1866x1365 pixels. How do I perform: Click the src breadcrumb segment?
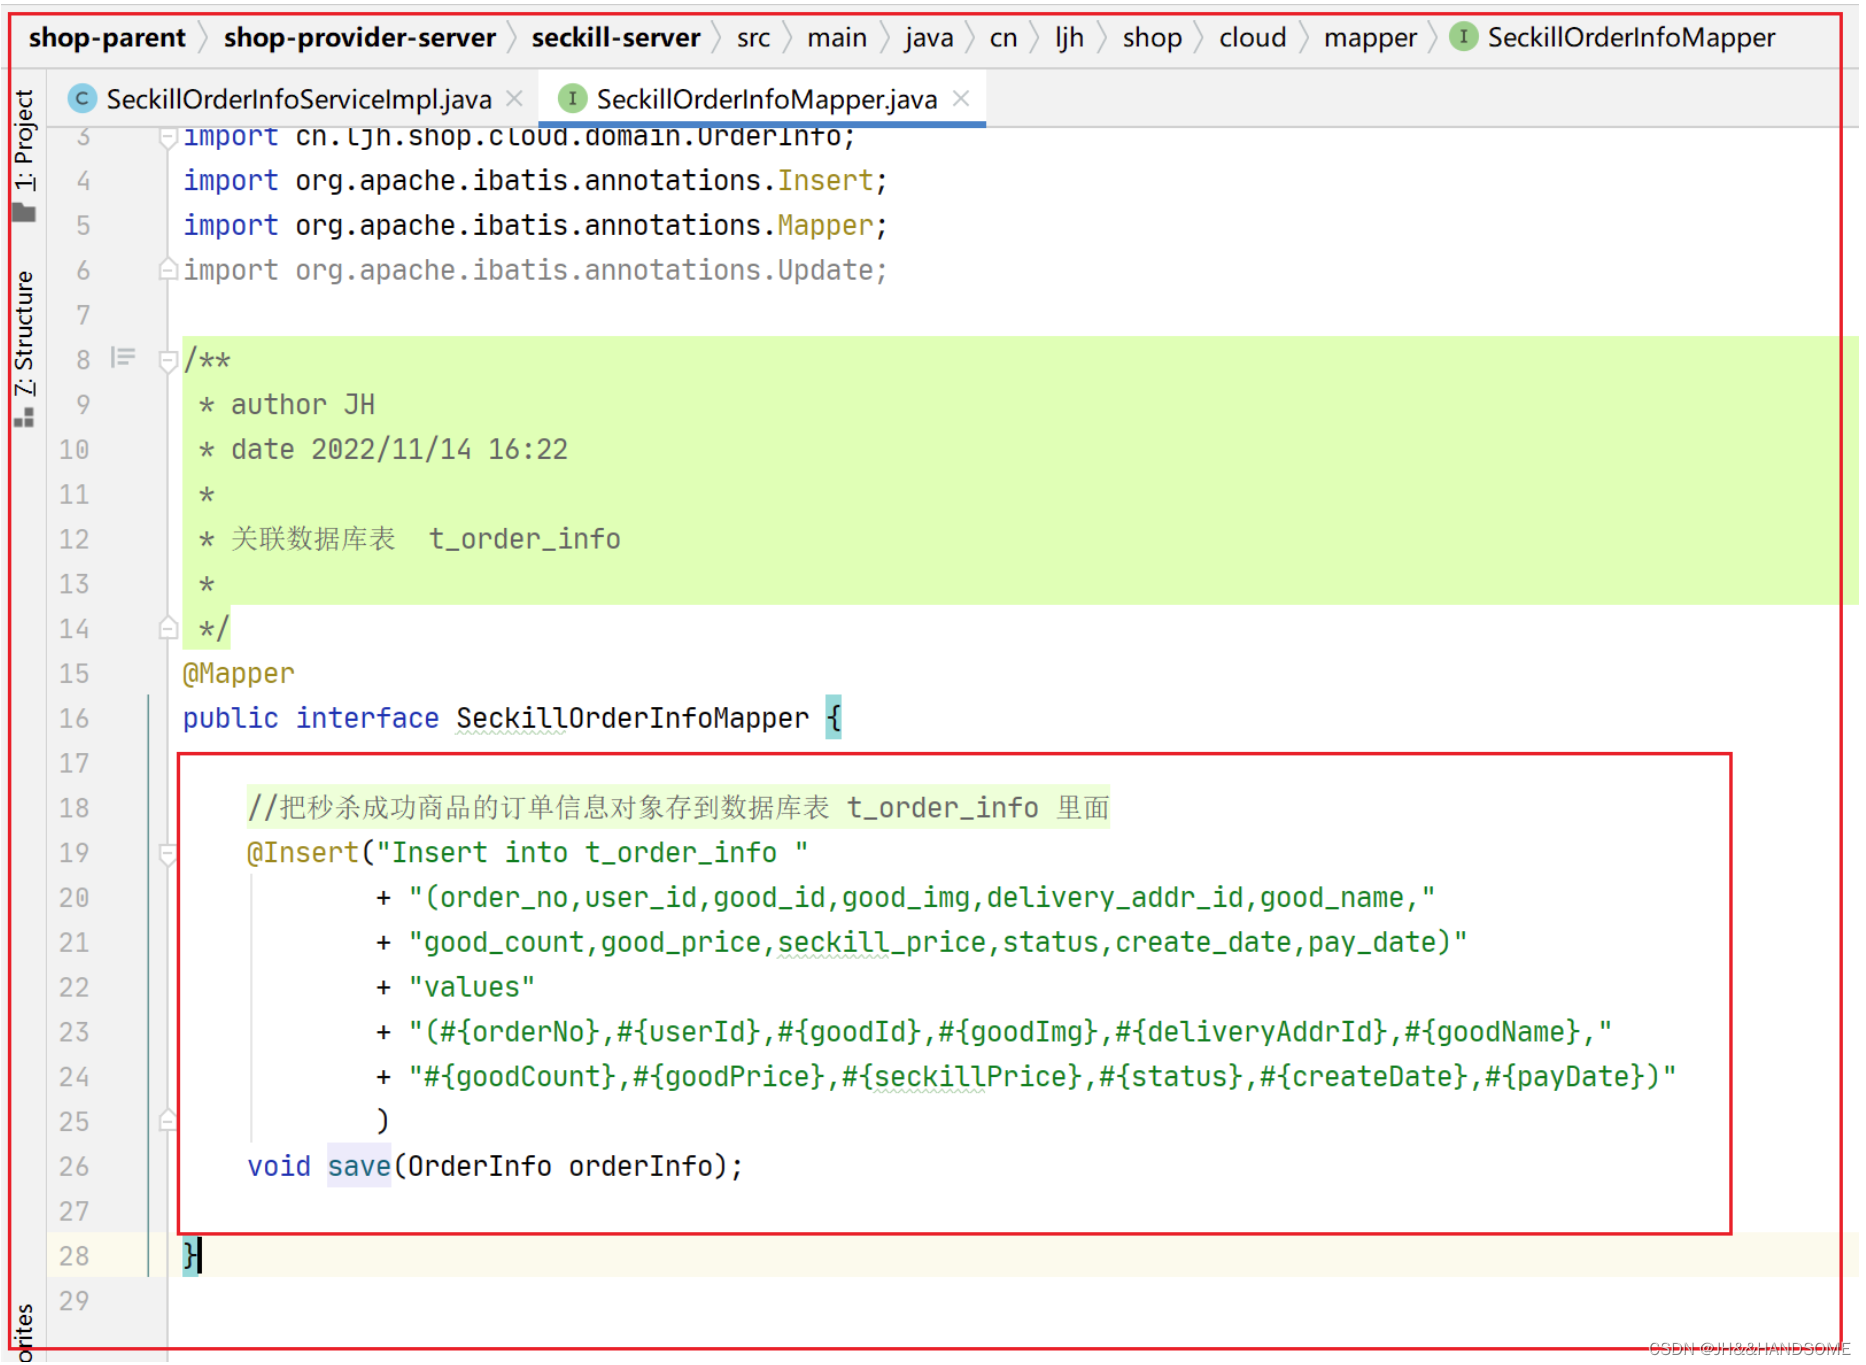click(x=753, y=38)
